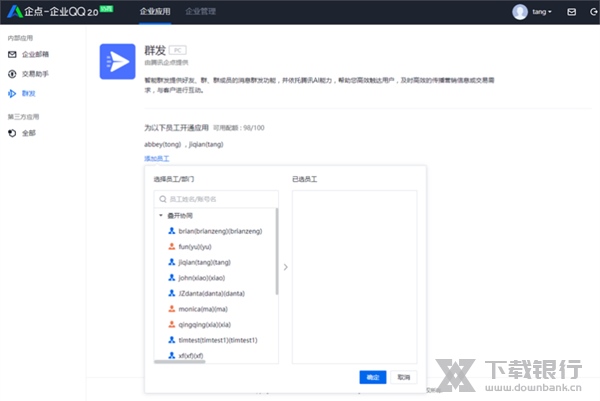Click the employee search field

point(216,199)
